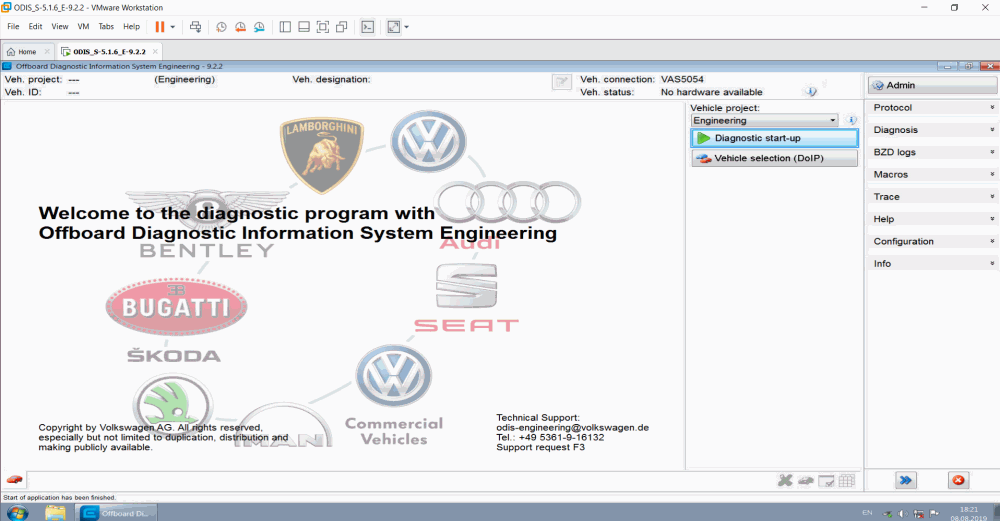The height and width of the screenshot is (521, 1000).
Task: Open the Tabs menu
Action: click(106, 27)
